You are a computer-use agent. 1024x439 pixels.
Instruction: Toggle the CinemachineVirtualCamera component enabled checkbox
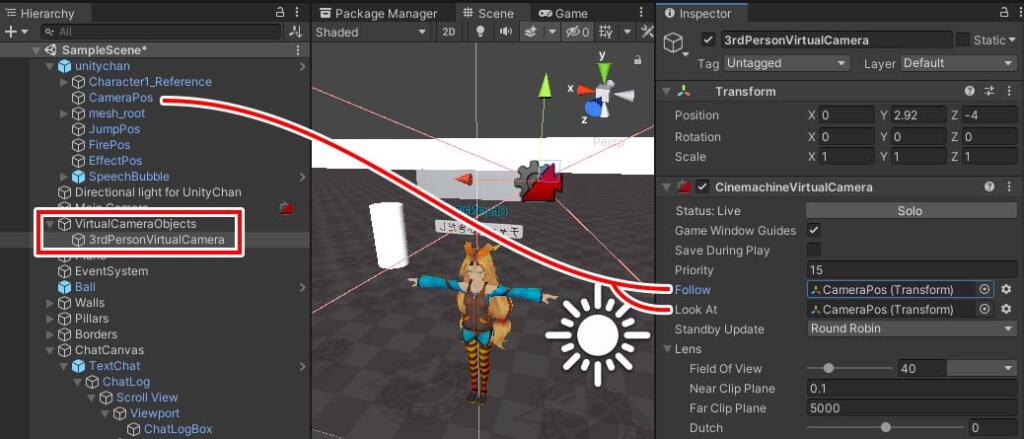[703, 187]
